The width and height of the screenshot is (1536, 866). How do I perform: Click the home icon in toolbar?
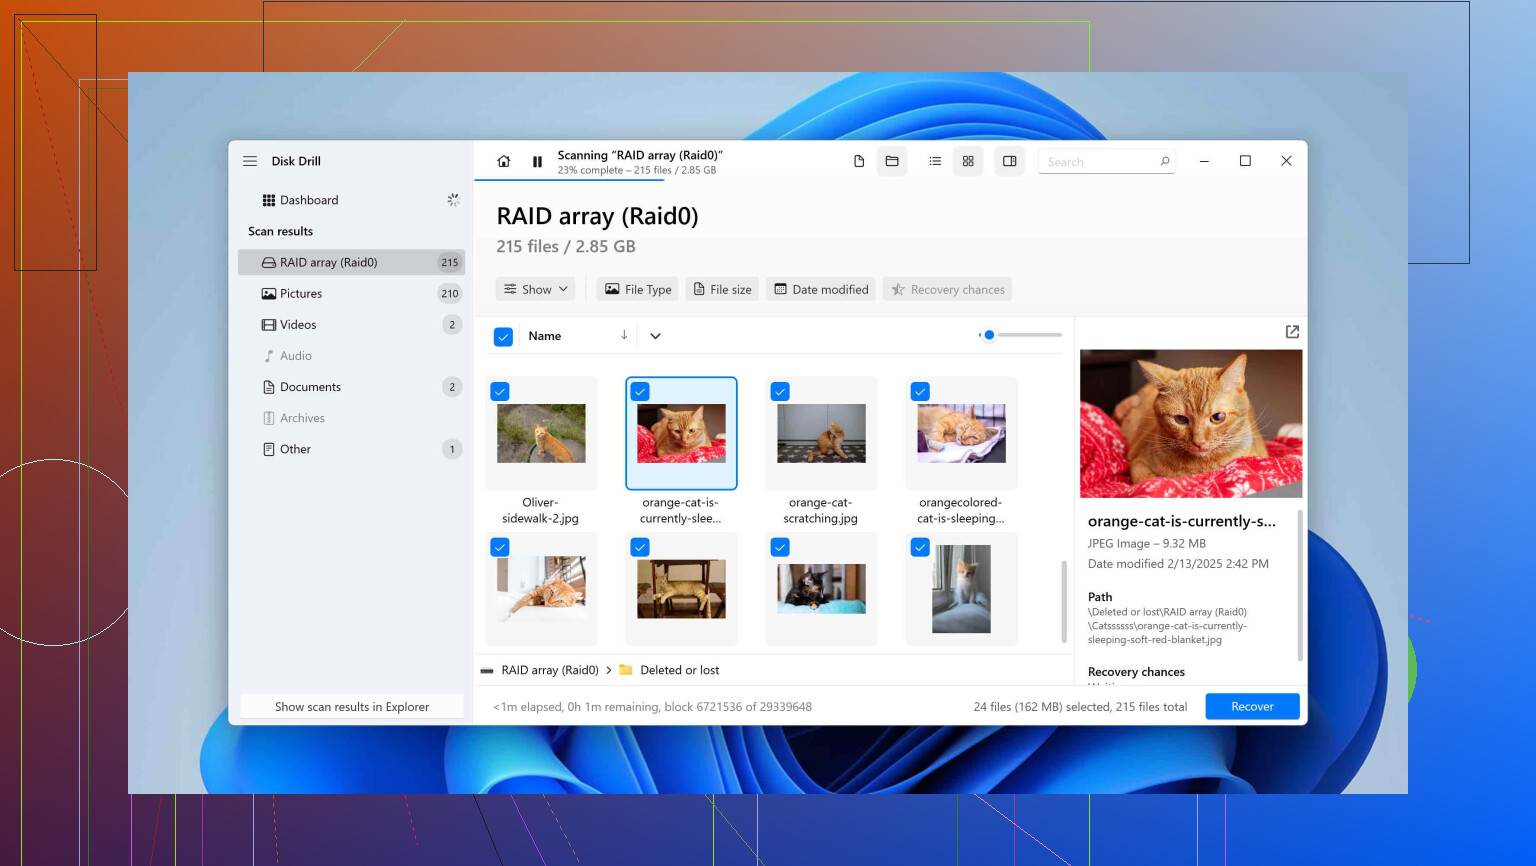[504, 161]
